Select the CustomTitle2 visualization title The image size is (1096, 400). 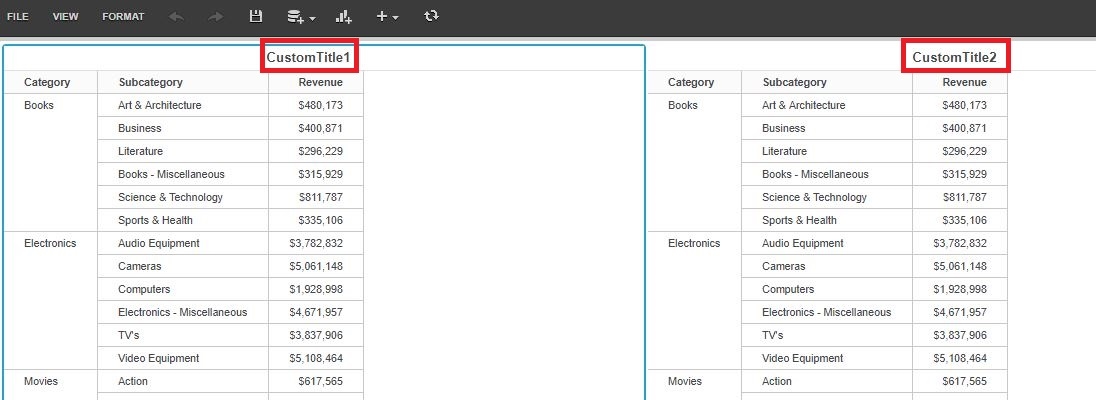(x=954, y=58)
